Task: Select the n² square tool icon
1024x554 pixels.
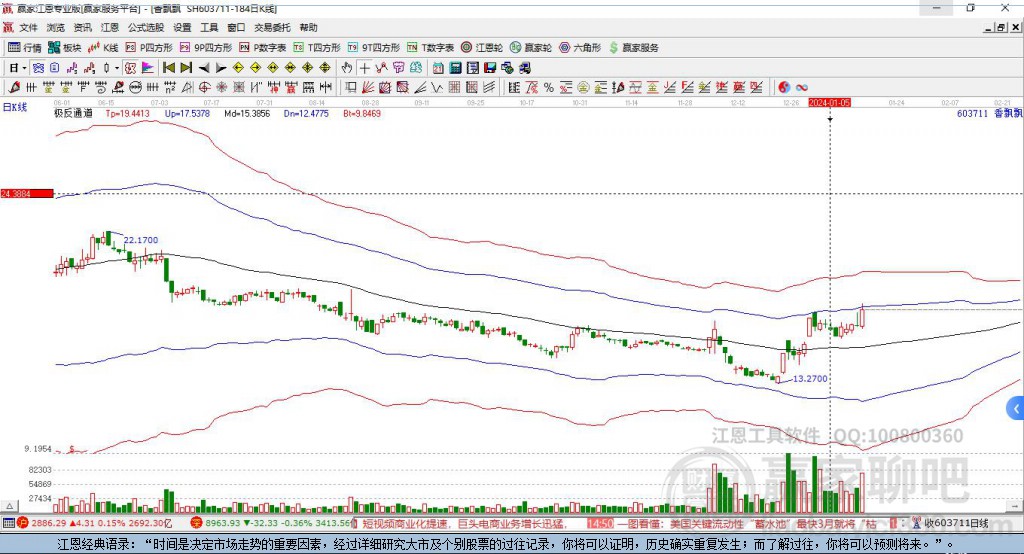Action: (x=170, y=88)
